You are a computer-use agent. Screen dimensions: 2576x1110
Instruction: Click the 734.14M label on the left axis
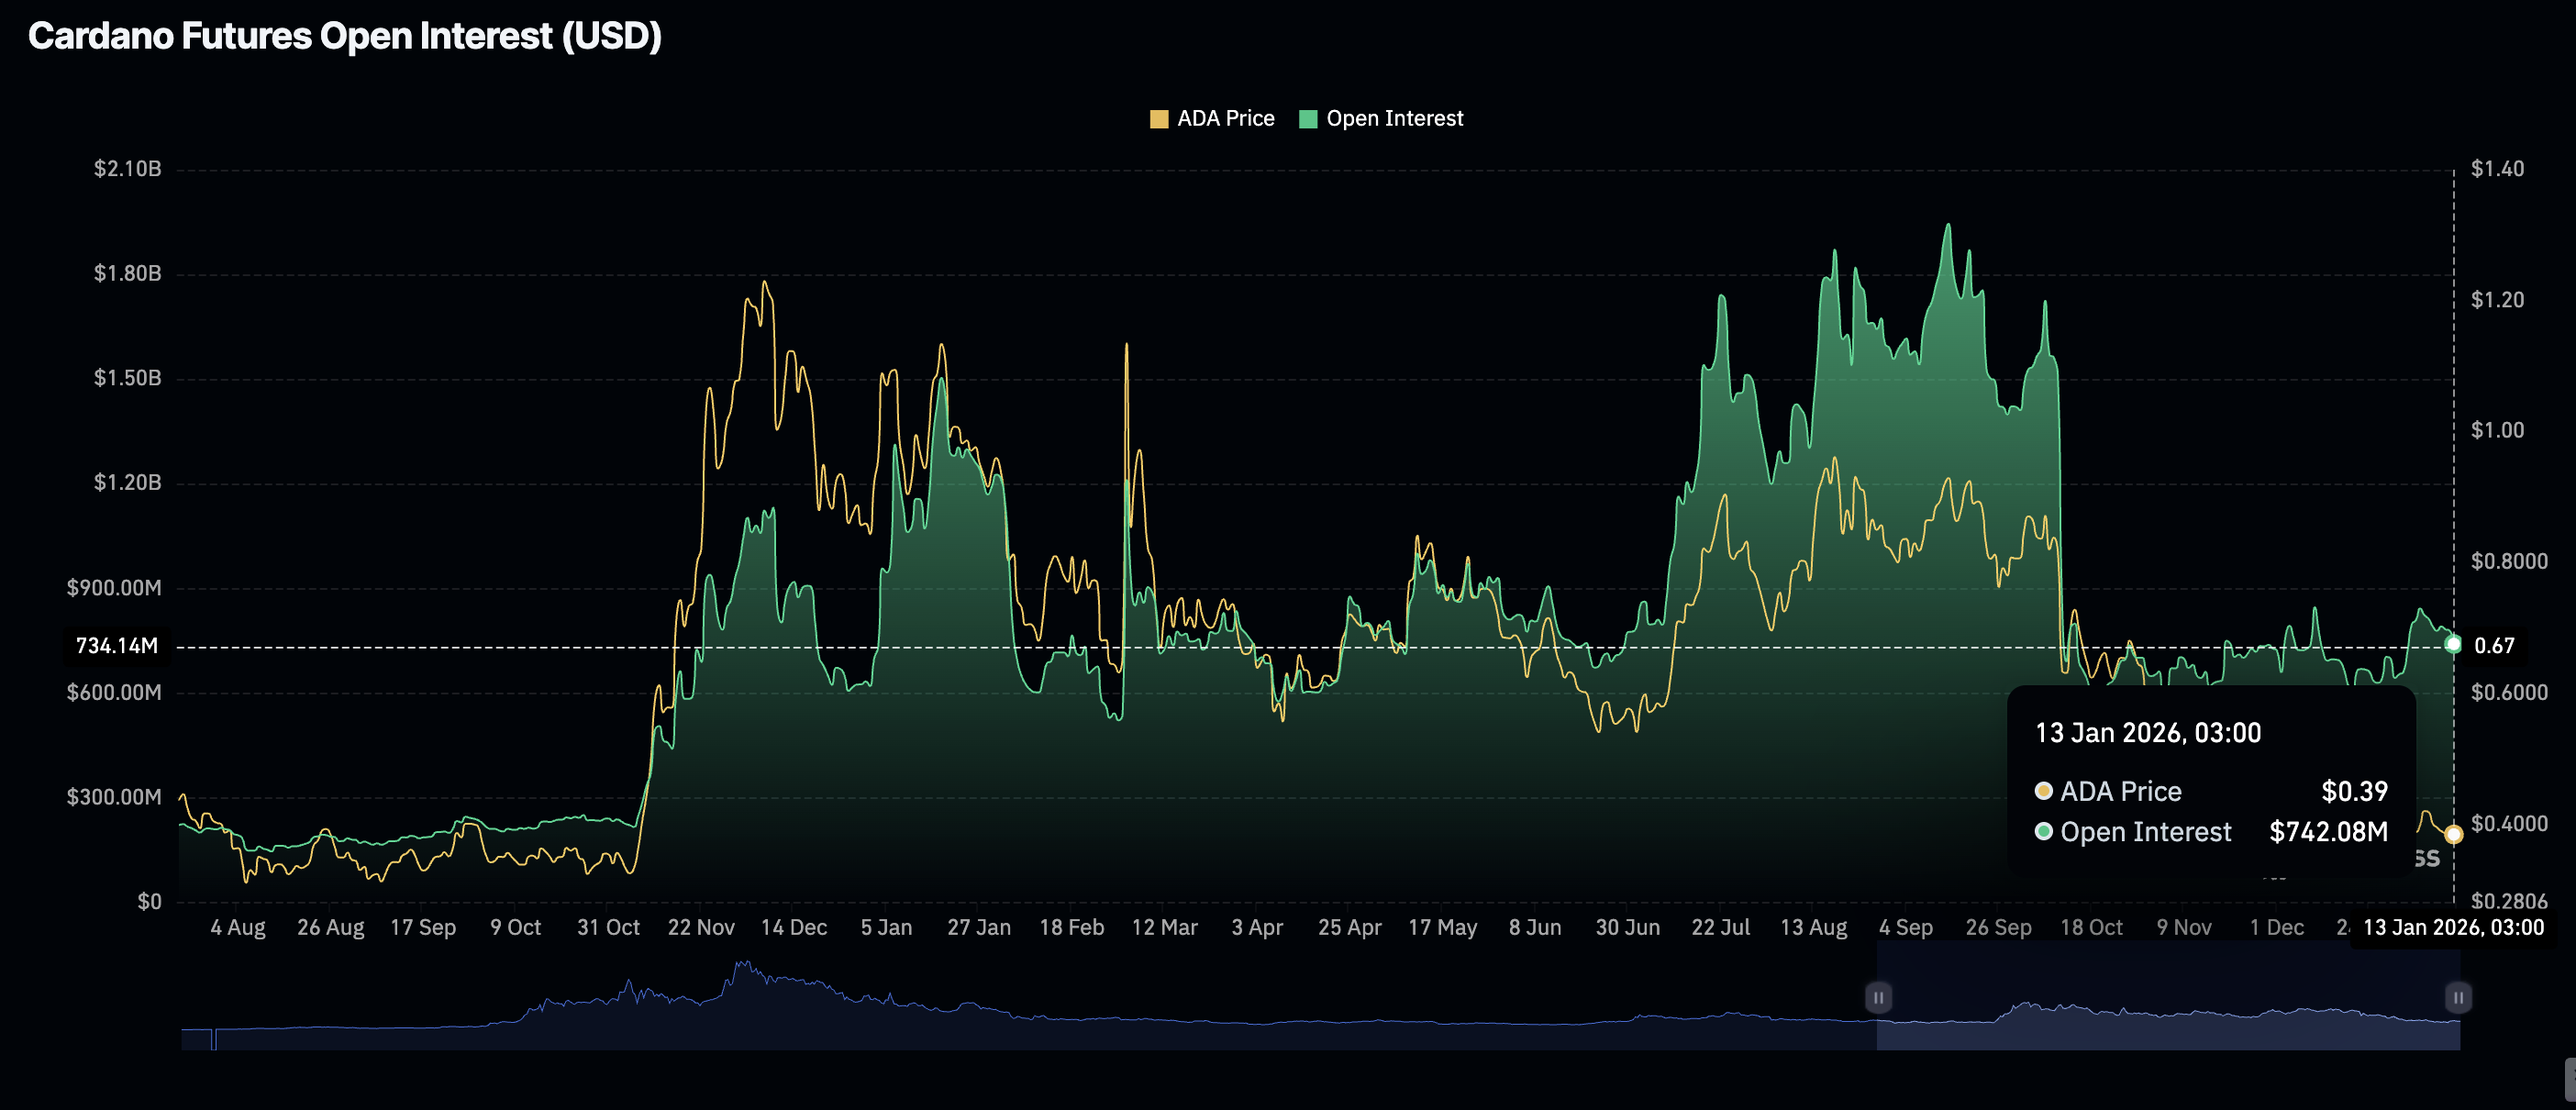[x=118, y=645]
